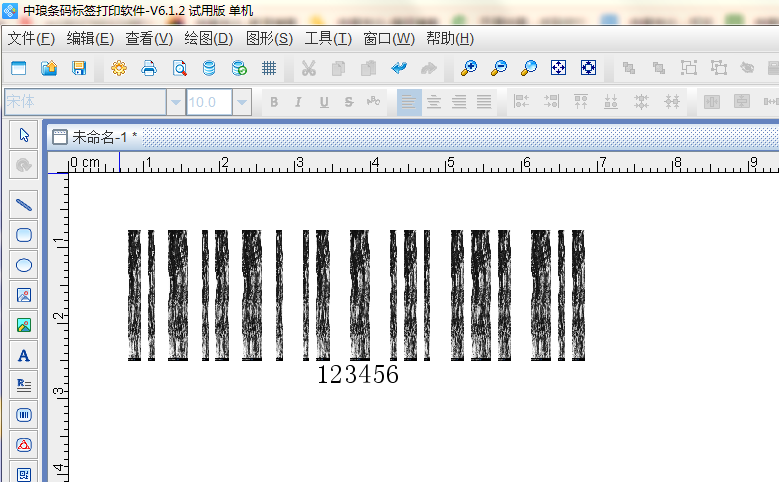Click the zoom in magnifier button

coord(468,68)
